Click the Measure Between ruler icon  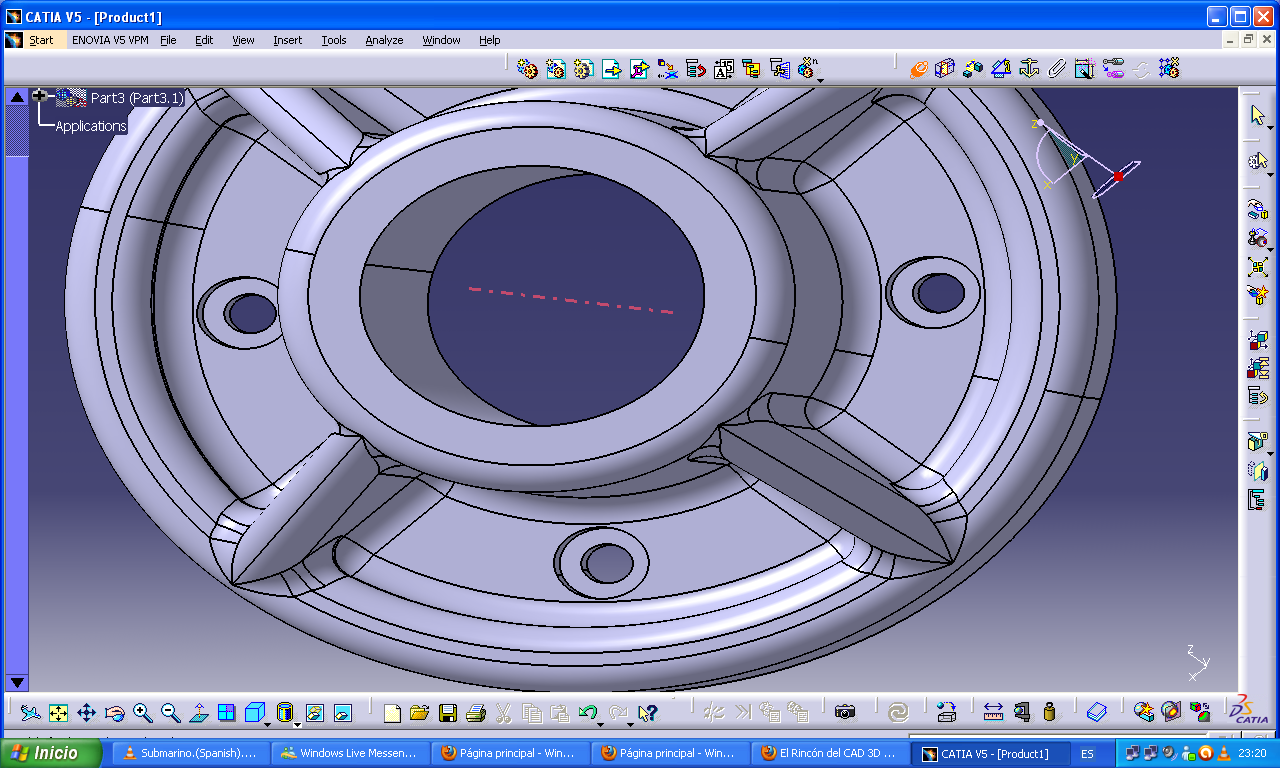pos(993,713)
